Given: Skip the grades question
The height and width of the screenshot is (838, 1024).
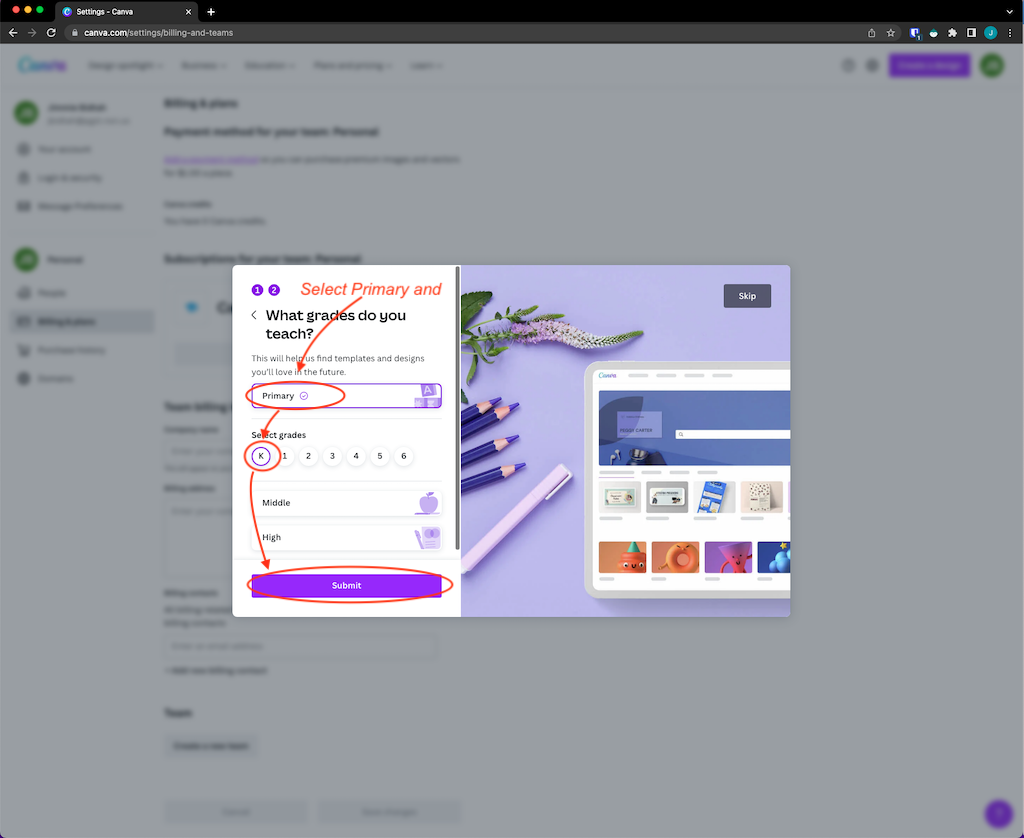Looking at the screenshot, I should click(x=747, y=296).
